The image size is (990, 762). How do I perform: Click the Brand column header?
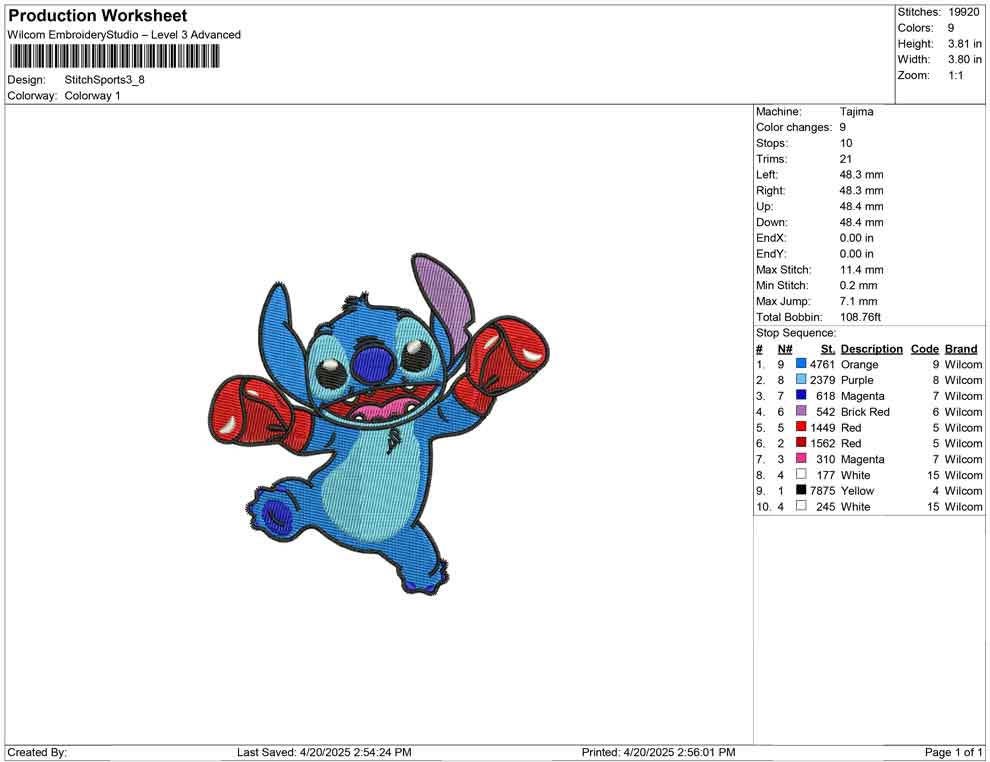tap(961, 349)
